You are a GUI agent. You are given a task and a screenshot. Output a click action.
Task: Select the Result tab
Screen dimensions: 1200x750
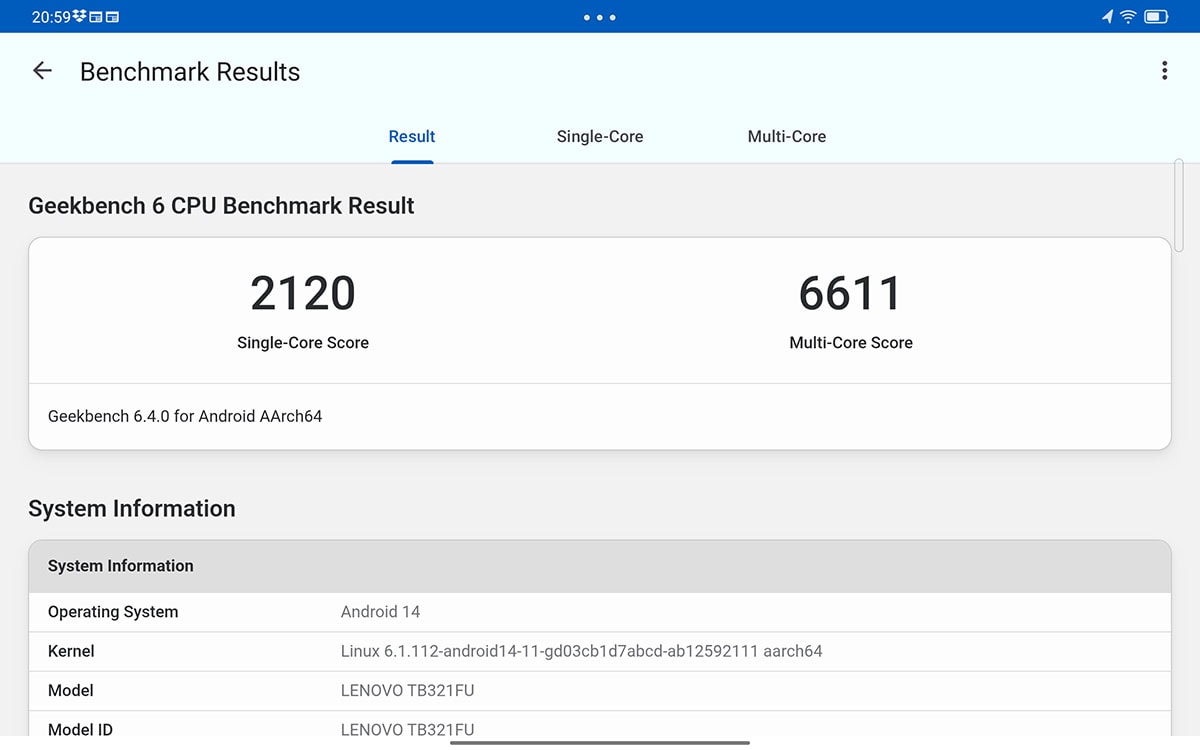[x=411, y=136]
